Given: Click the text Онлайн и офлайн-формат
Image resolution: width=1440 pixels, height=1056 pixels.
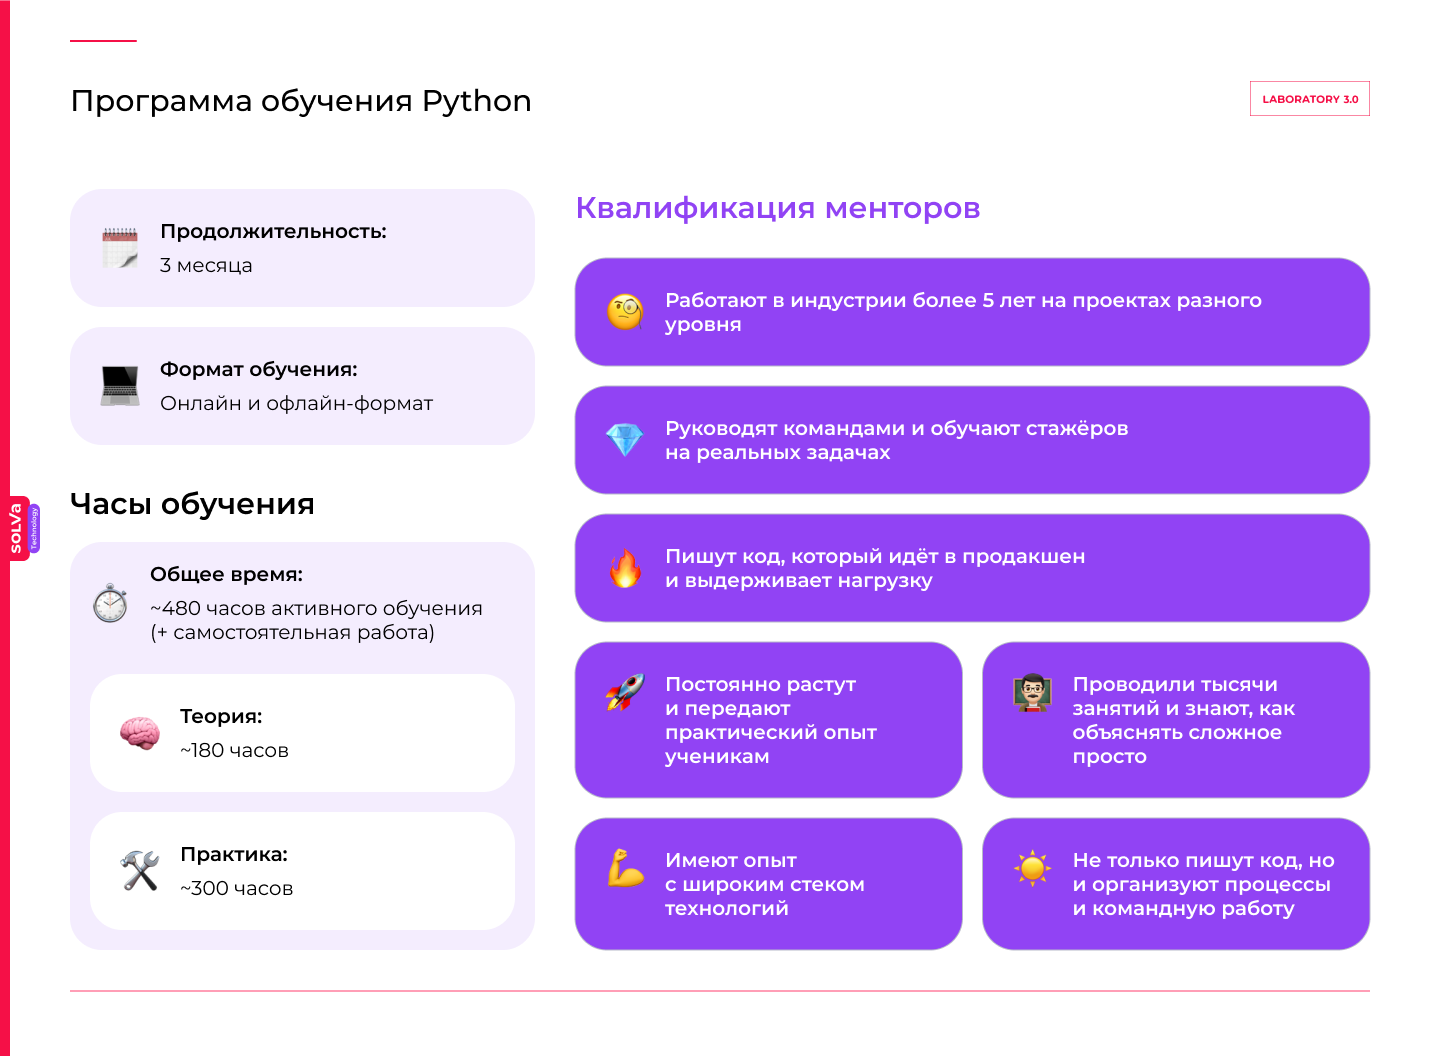Looking at the screenshot, I should coord(296,403).
